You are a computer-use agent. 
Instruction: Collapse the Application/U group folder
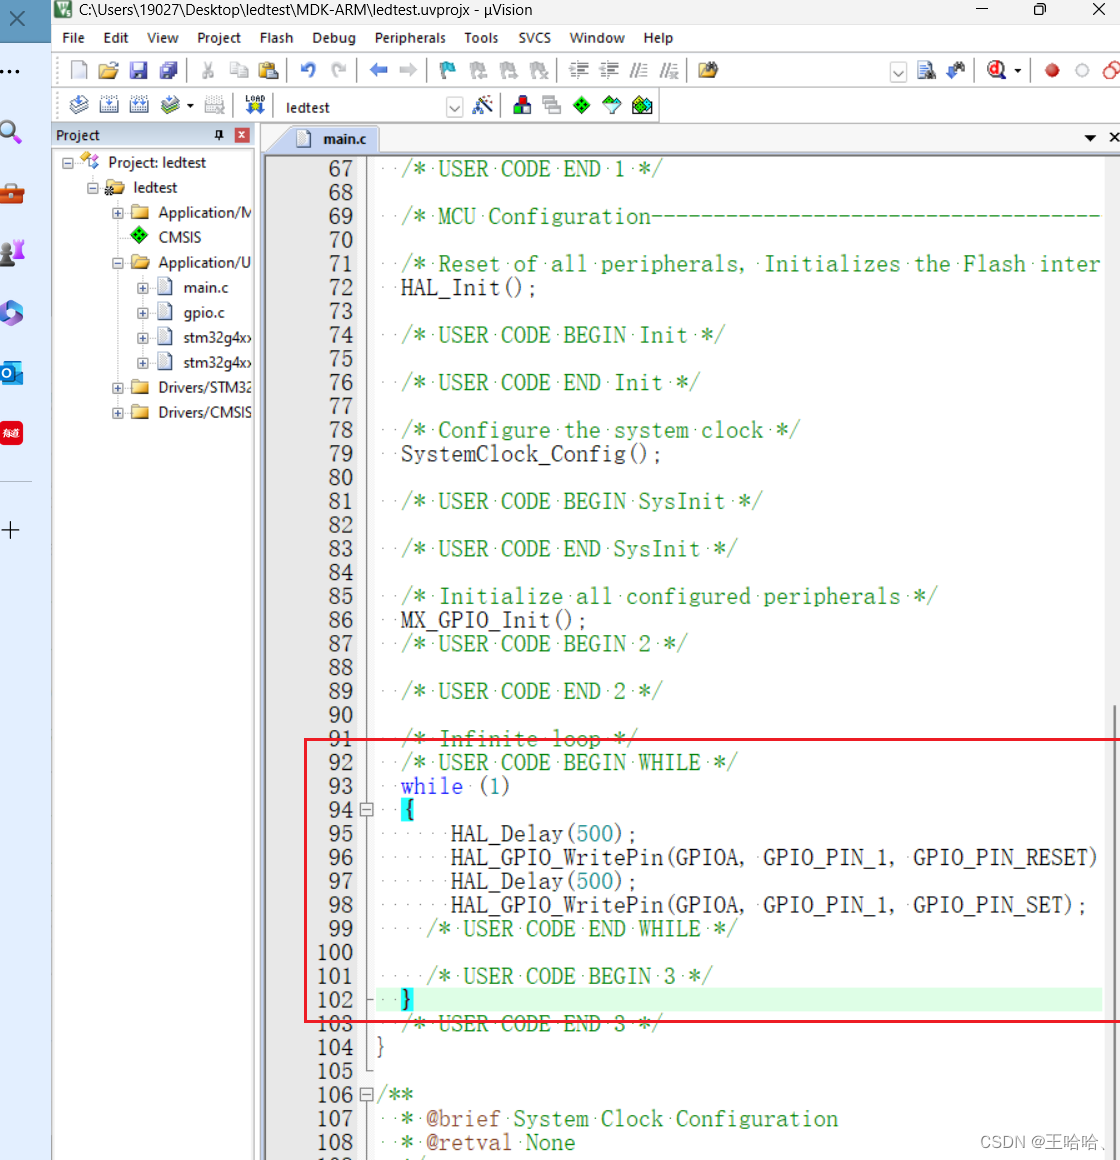point(118,263)
